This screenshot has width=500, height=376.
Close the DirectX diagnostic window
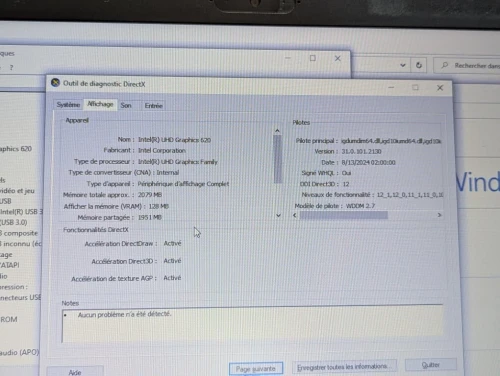click(440, 88)
